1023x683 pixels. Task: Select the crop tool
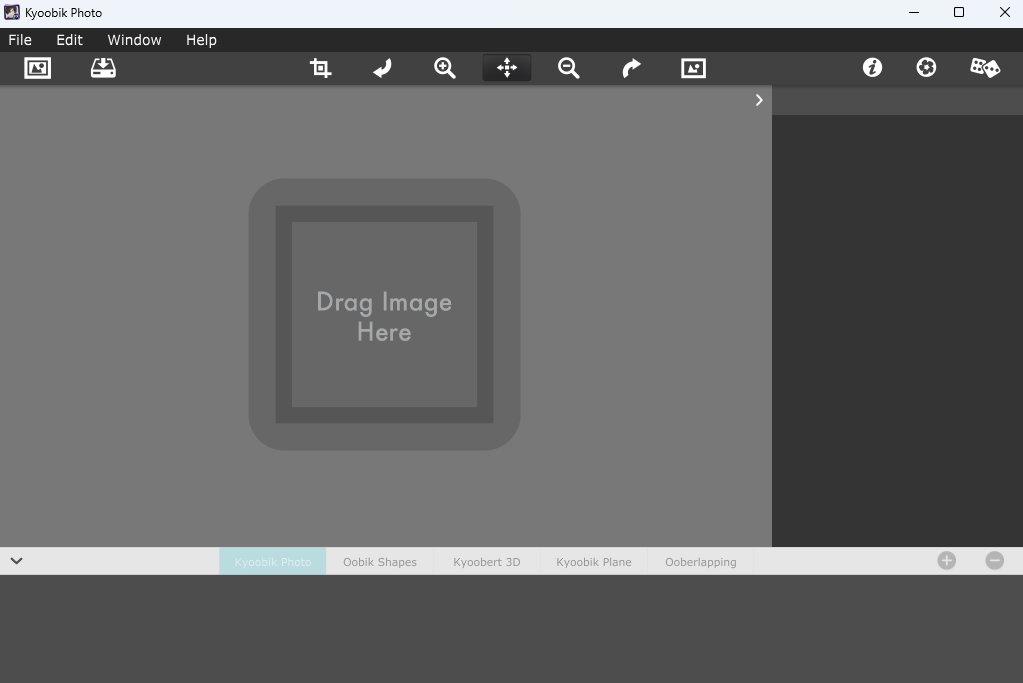click(x=320, y=68)
